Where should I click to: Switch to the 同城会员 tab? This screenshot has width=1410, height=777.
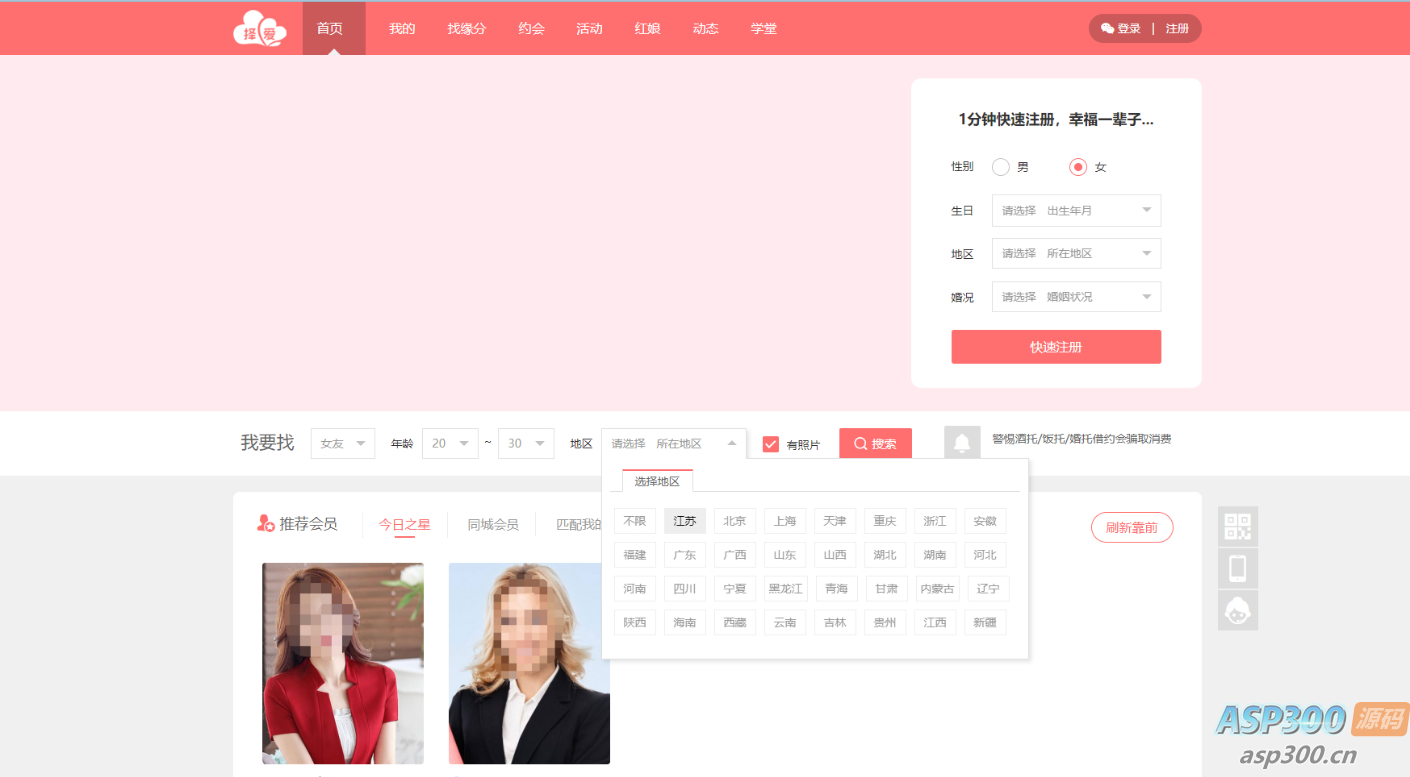click(491, 523)
